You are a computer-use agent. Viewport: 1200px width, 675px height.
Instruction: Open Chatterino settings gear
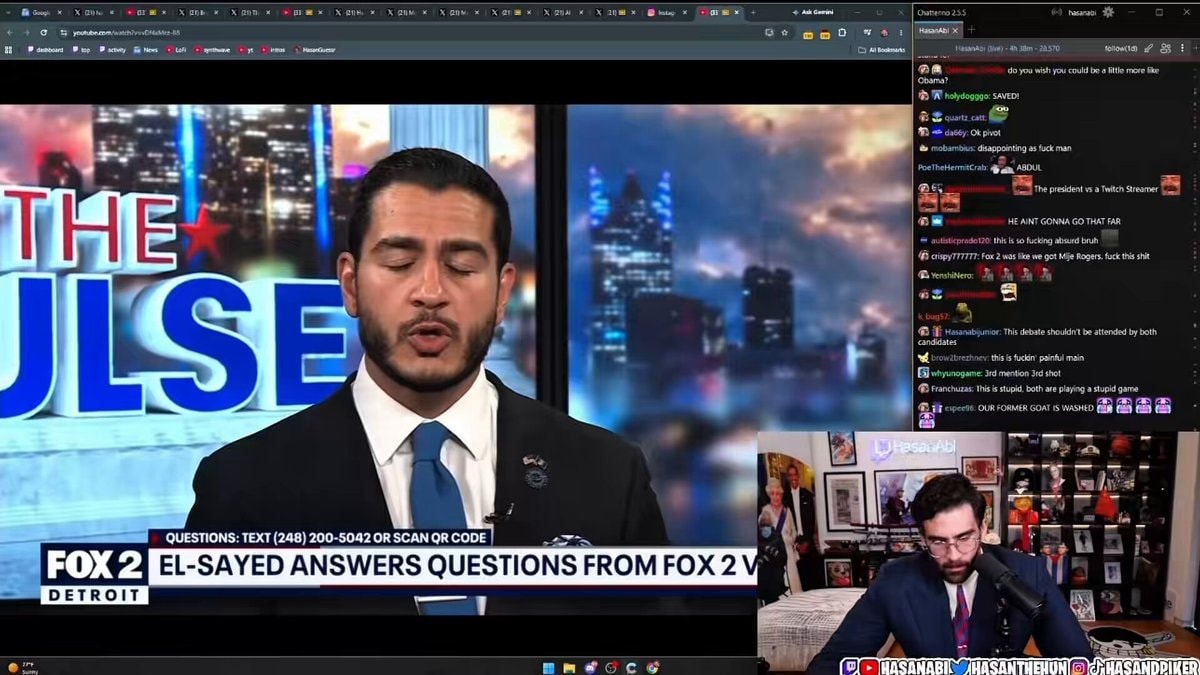[1108, 12]
